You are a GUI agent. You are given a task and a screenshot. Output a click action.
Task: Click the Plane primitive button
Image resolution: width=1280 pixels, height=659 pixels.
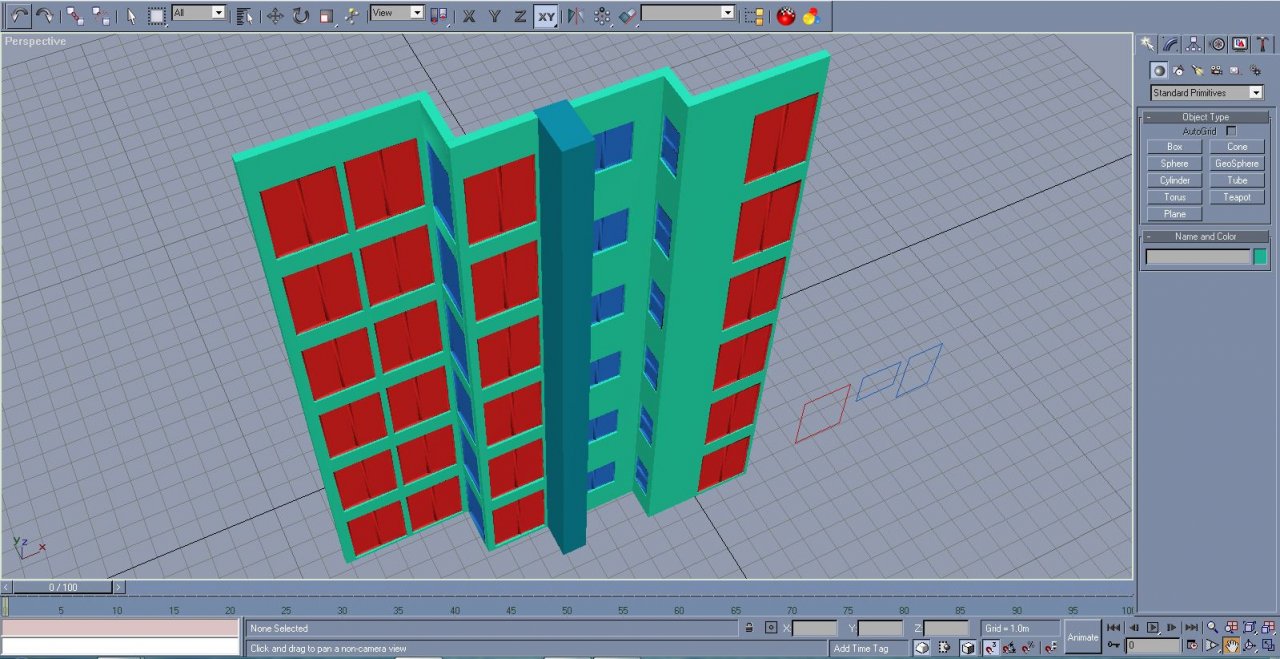coord(1175,214)
